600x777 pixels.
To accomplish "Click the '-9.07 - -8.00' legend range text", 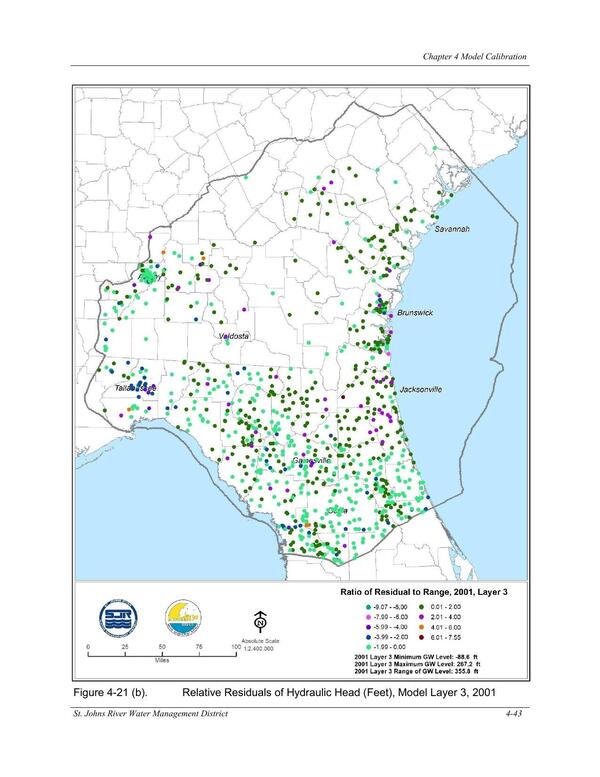I will click(391, 607).
